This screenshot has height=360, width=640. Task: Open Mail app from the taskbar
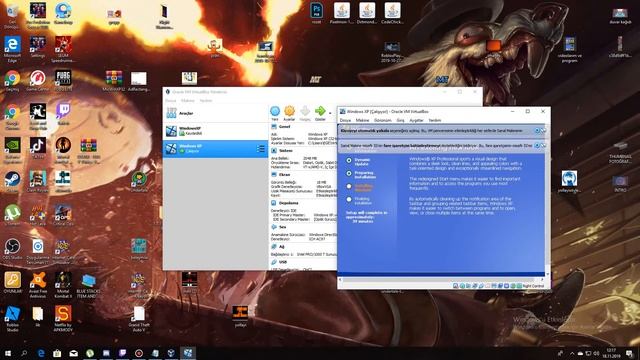[73, 353]
